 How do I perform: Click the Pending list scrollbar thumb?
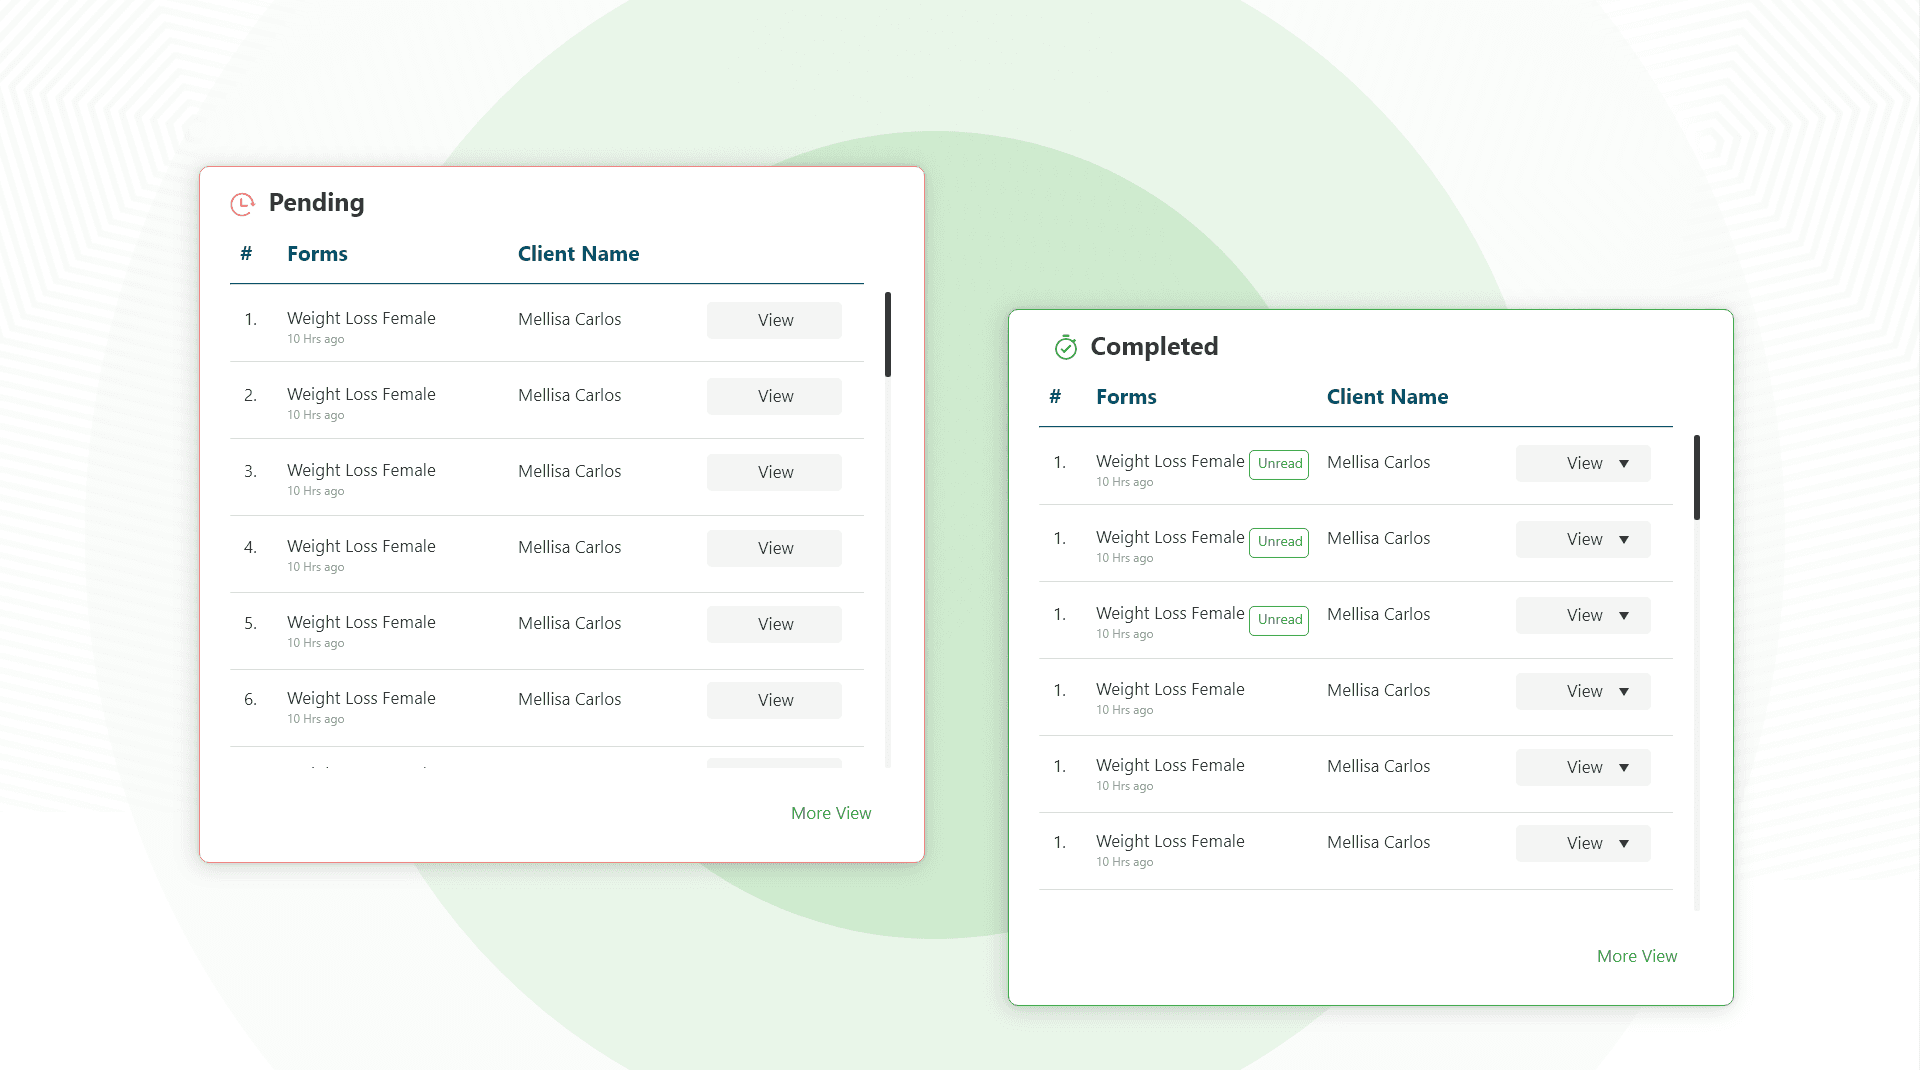click(x=888, y=334)
